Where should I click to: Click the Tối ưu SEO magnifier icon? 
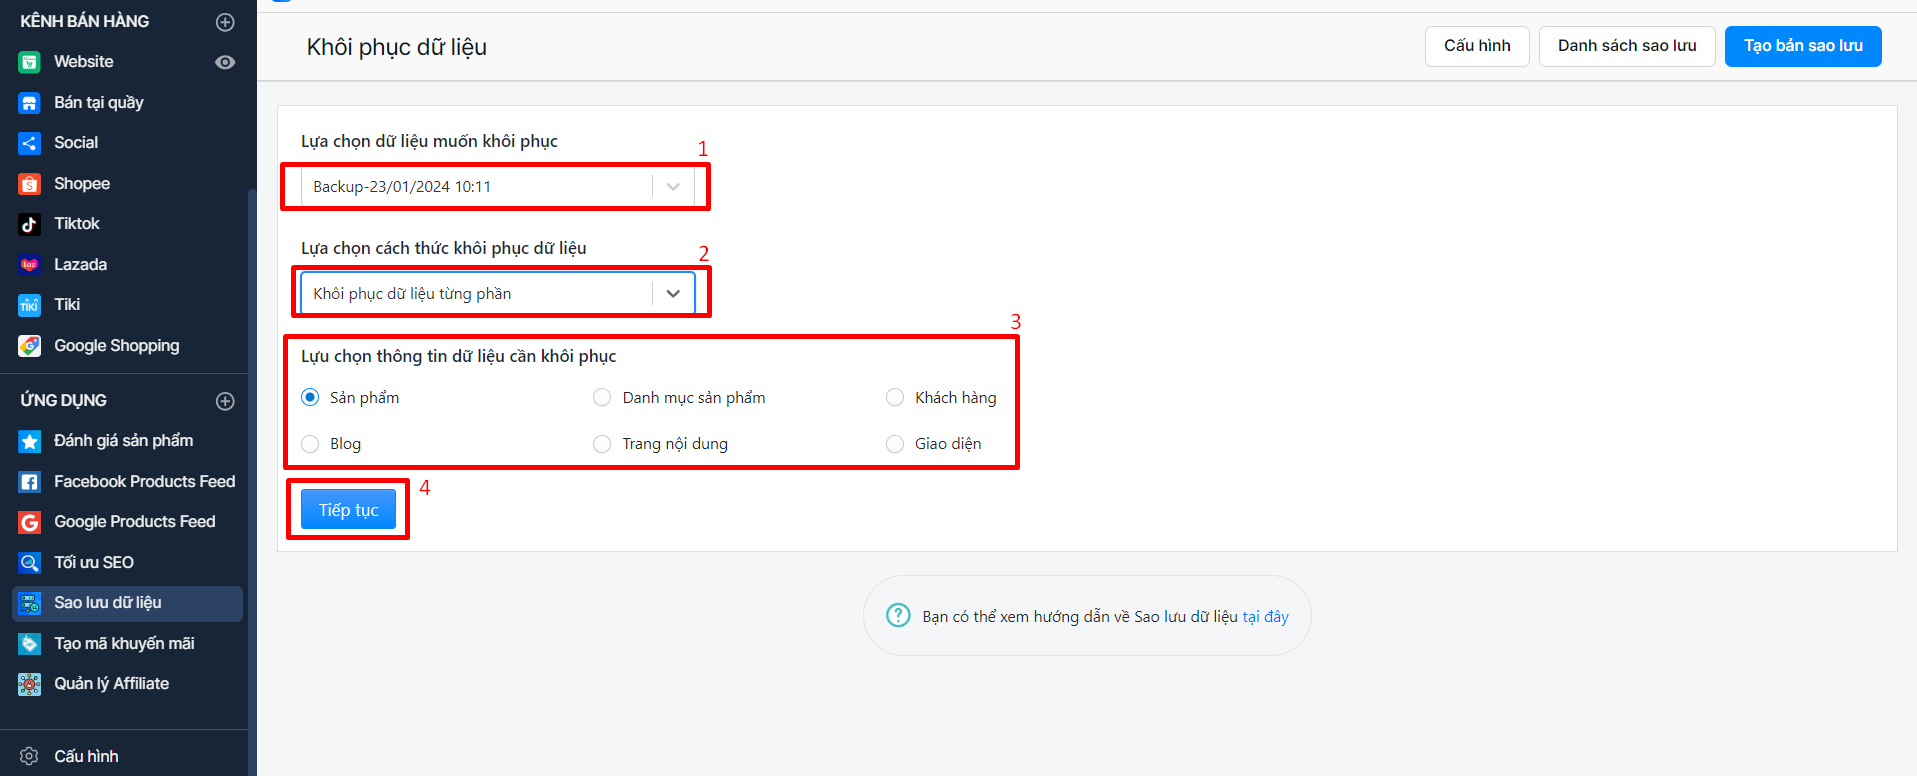(x=30, y=563)
